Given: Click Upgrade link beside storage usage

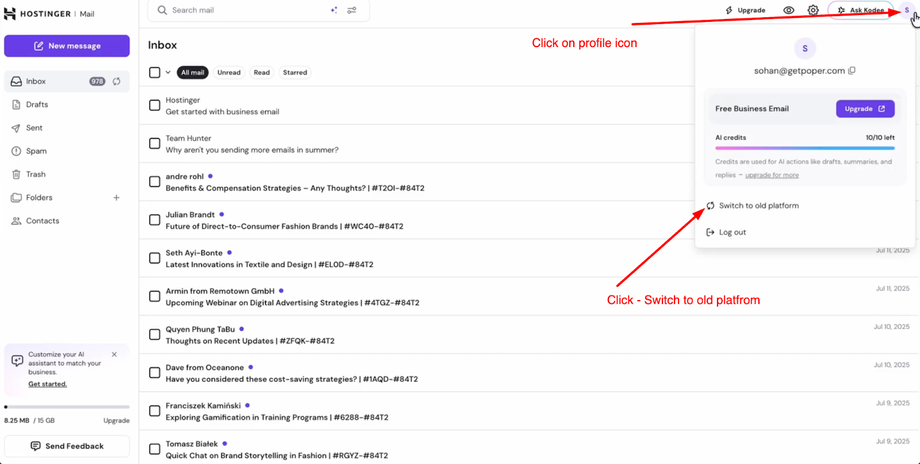Looking at the screenshot, I should tap(117, 421).
